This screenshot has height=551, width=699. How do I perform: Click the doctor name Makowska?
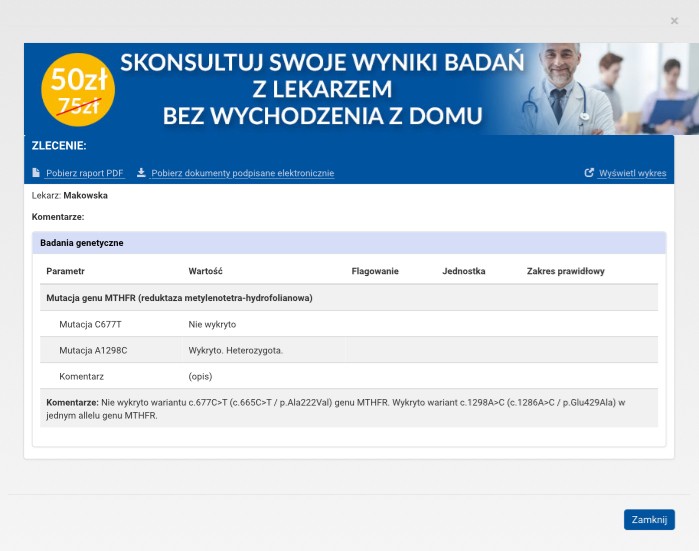click(x=85, y=195)
